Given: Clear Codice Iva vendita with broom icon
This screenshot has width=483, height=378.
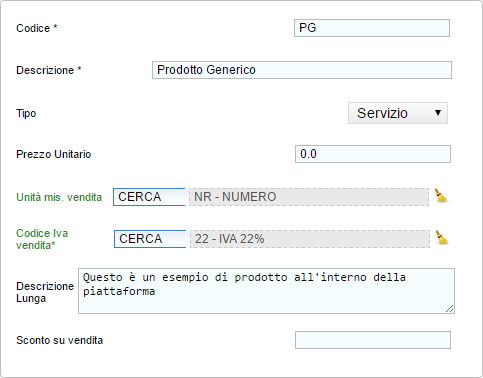Looking at the screenshot, I should pos(442,238).
